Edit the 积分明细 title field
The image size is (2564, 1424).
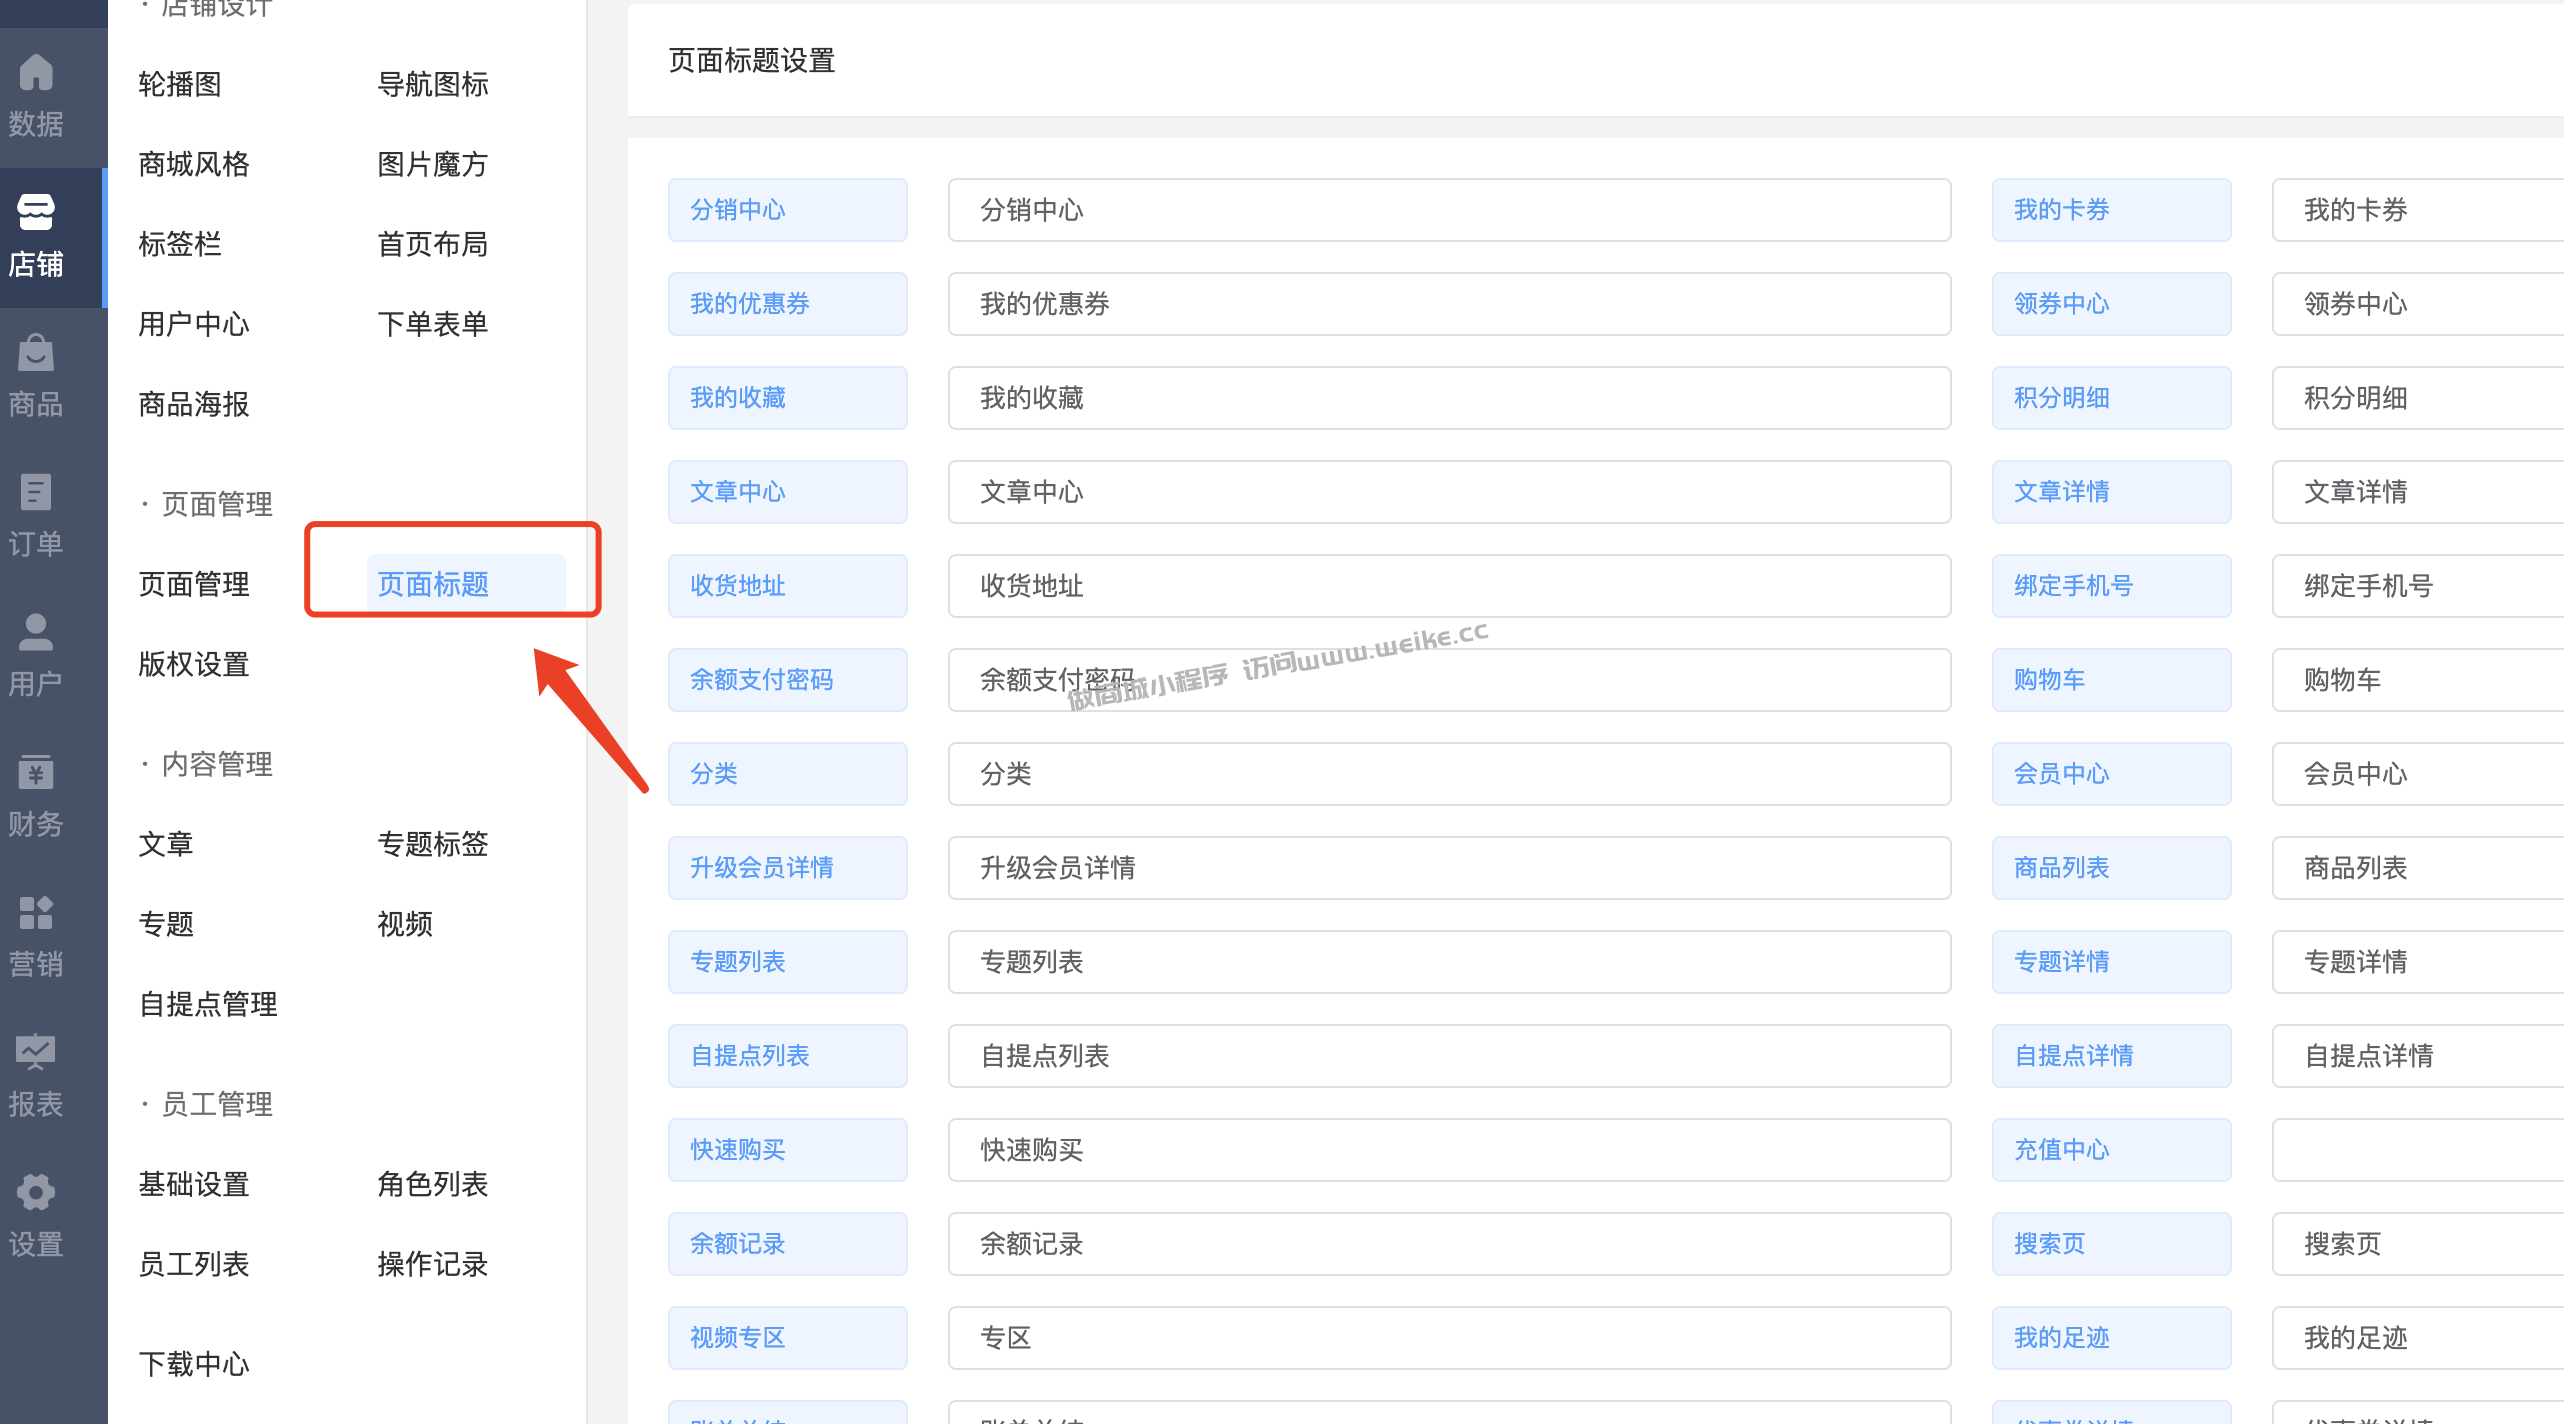coord(2418,398)
